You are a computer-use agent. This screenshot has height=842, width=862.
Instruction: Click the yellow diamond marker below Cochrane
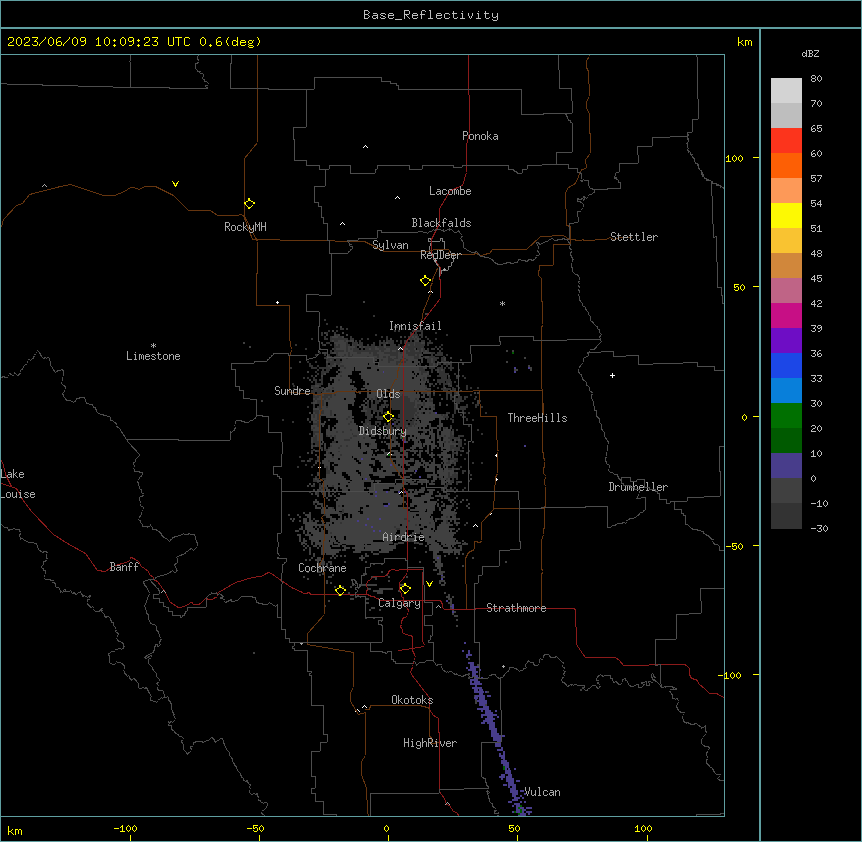(x=340, y=590)
